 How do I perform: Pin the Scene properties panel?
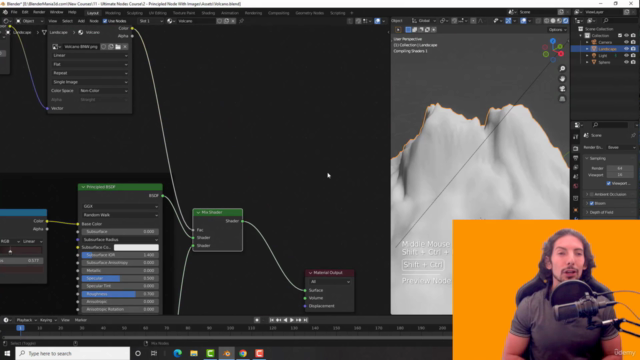633,135
